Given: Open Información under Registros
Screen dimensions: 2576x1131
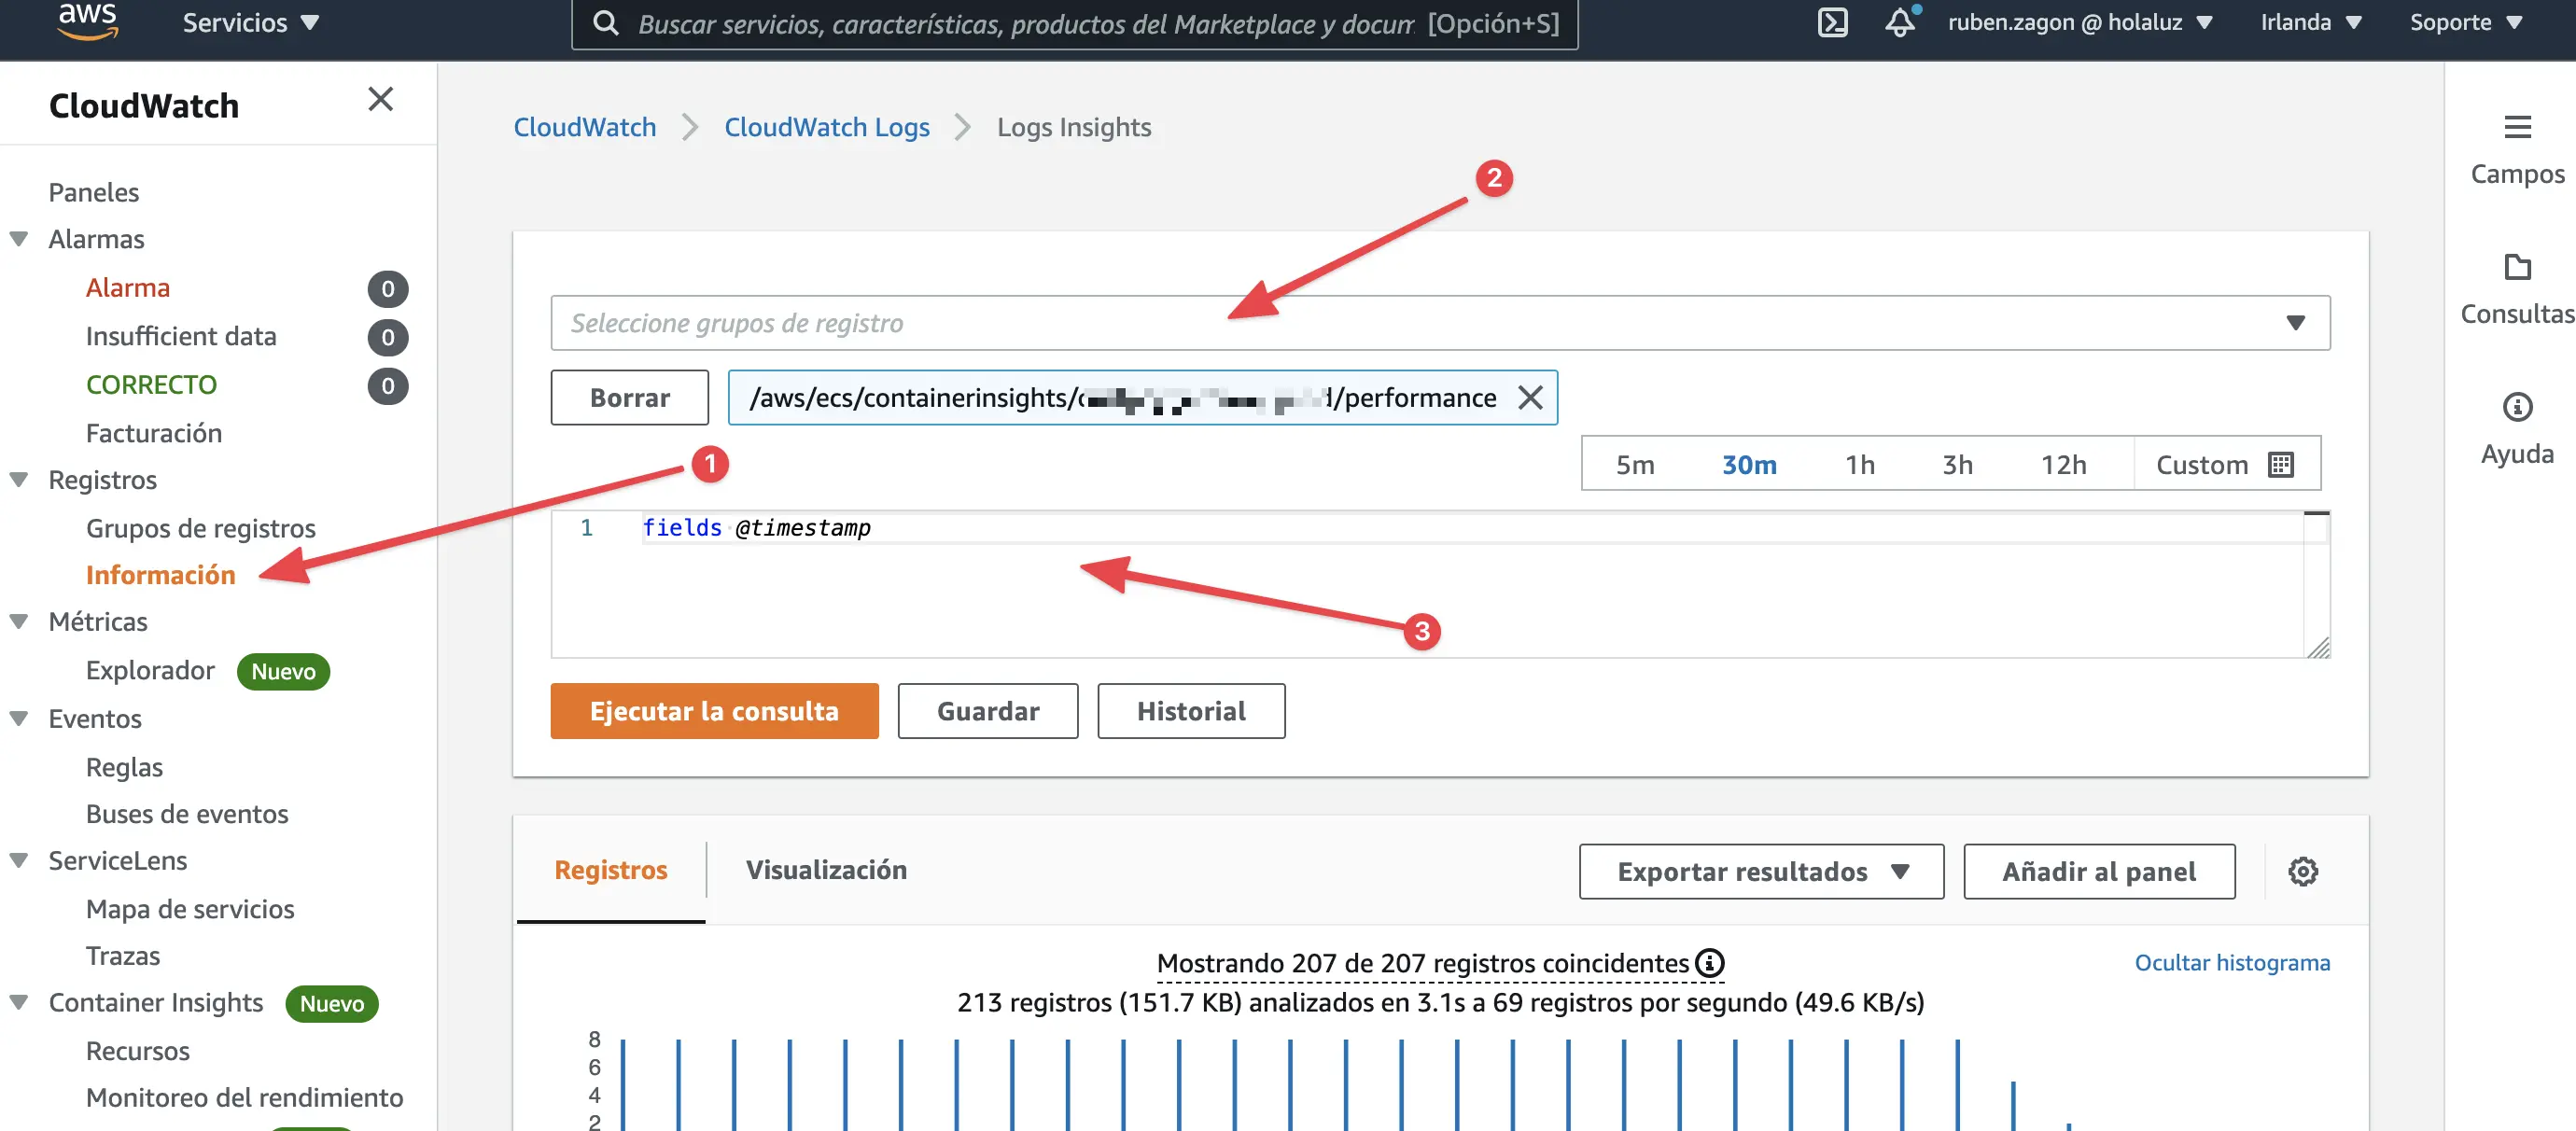Looking at the screenshot, I should [160, 575].
